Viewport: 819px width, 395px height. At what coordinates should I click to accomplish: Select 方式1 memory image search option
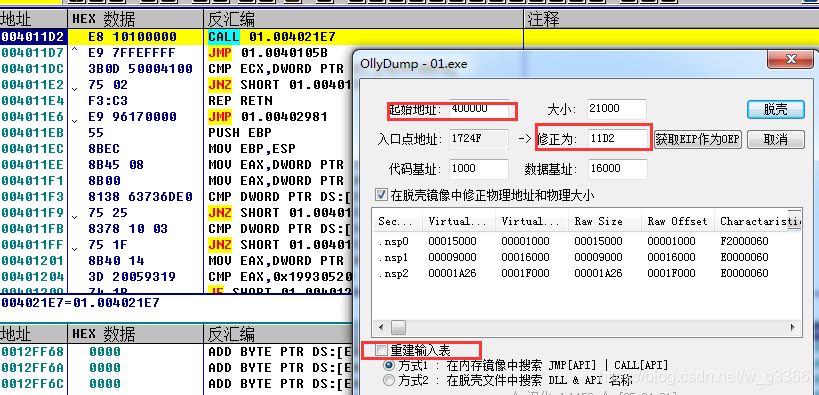tap(389, 365)
